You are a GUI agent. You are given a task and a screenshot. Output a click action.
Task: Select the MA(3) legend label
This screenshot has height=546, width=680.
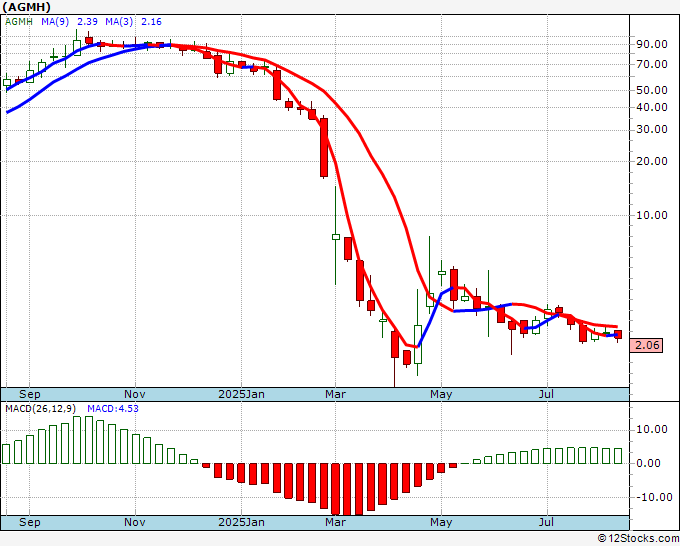click(x=119, y=21)
